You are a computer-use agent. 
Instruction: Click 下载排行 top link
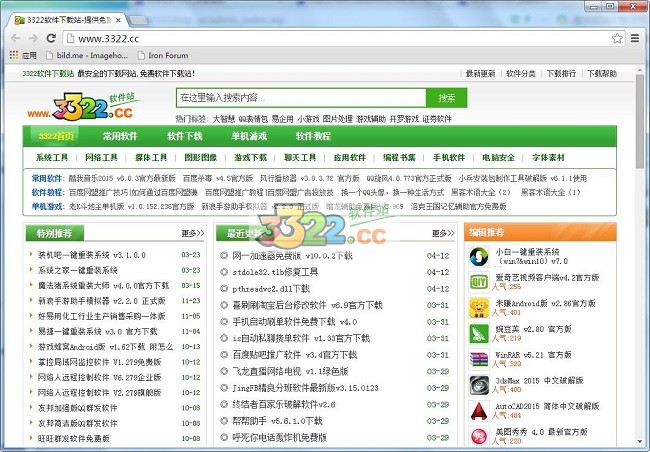coord(561,73)
